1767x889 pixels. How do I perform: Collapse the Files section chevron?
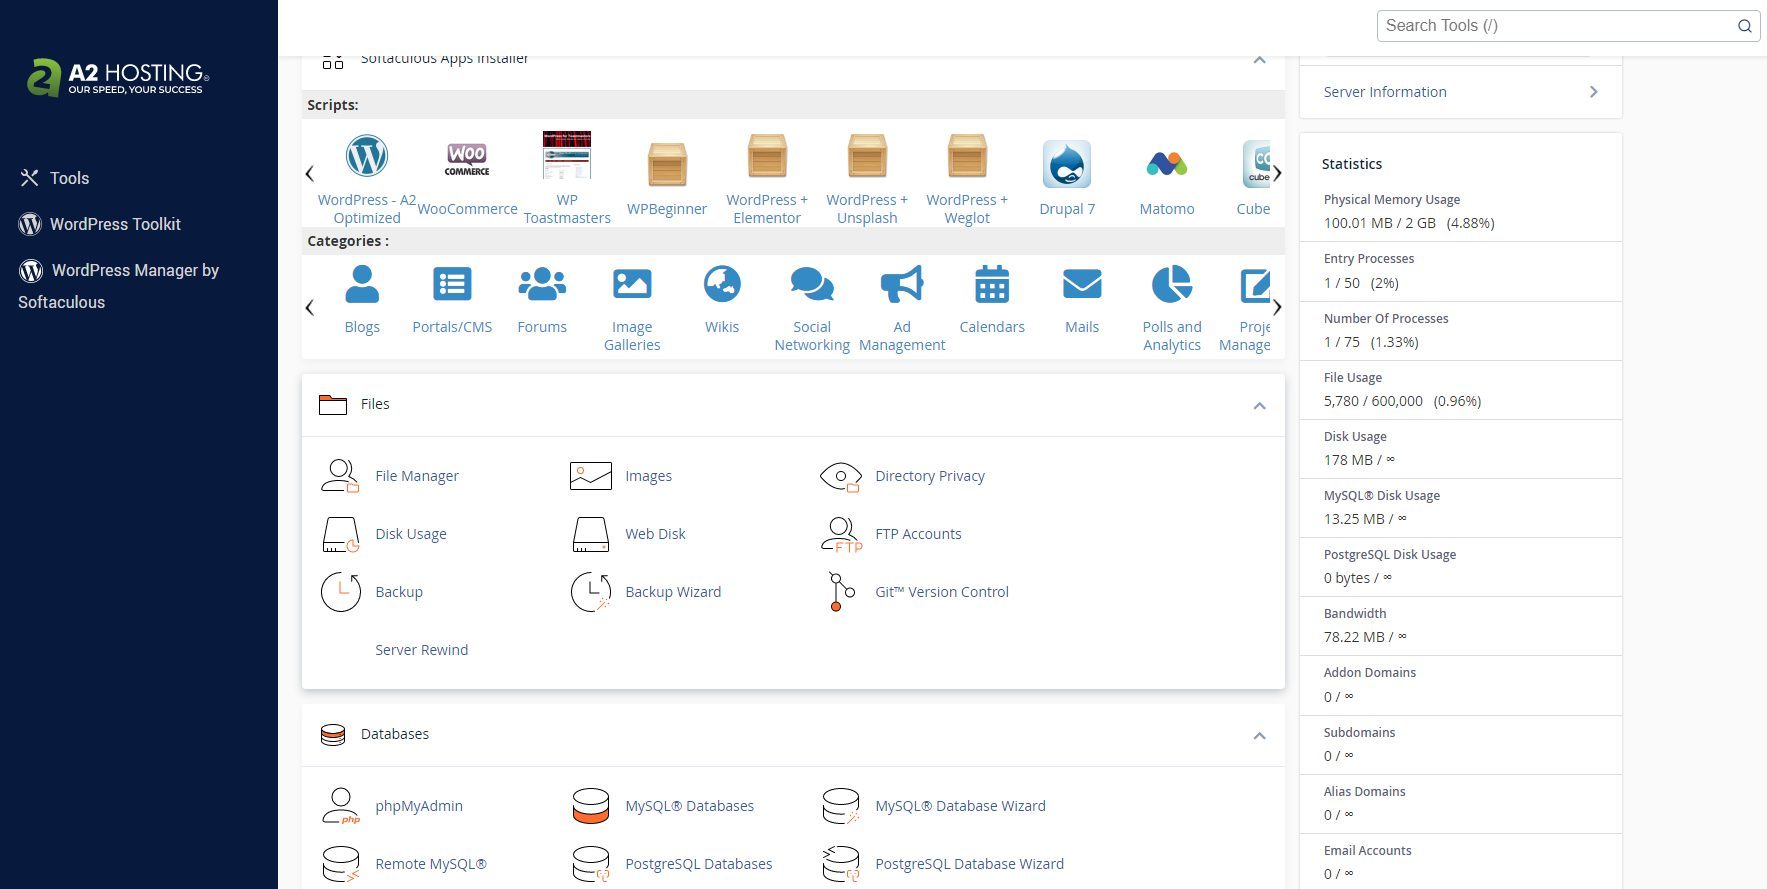[1260, 405]
